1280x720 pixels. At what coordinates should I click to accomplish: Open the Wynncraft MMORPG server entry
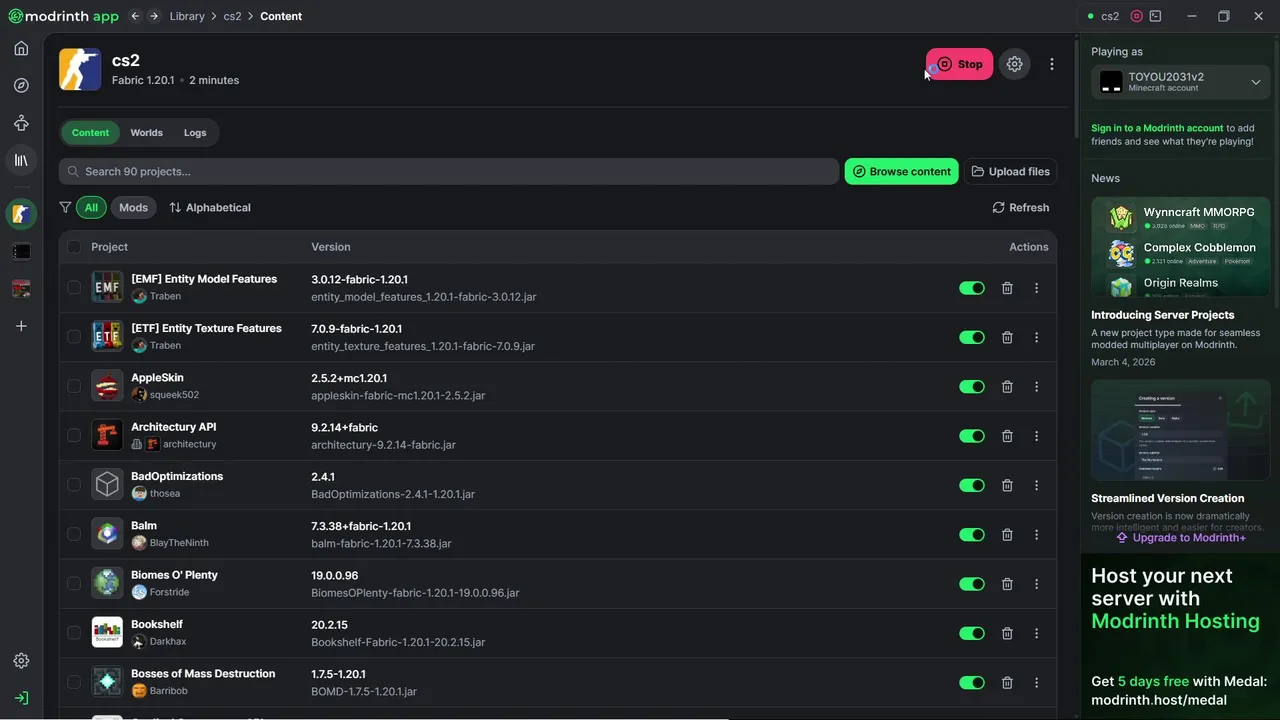pyautogui.click(x=1181, y=217)
